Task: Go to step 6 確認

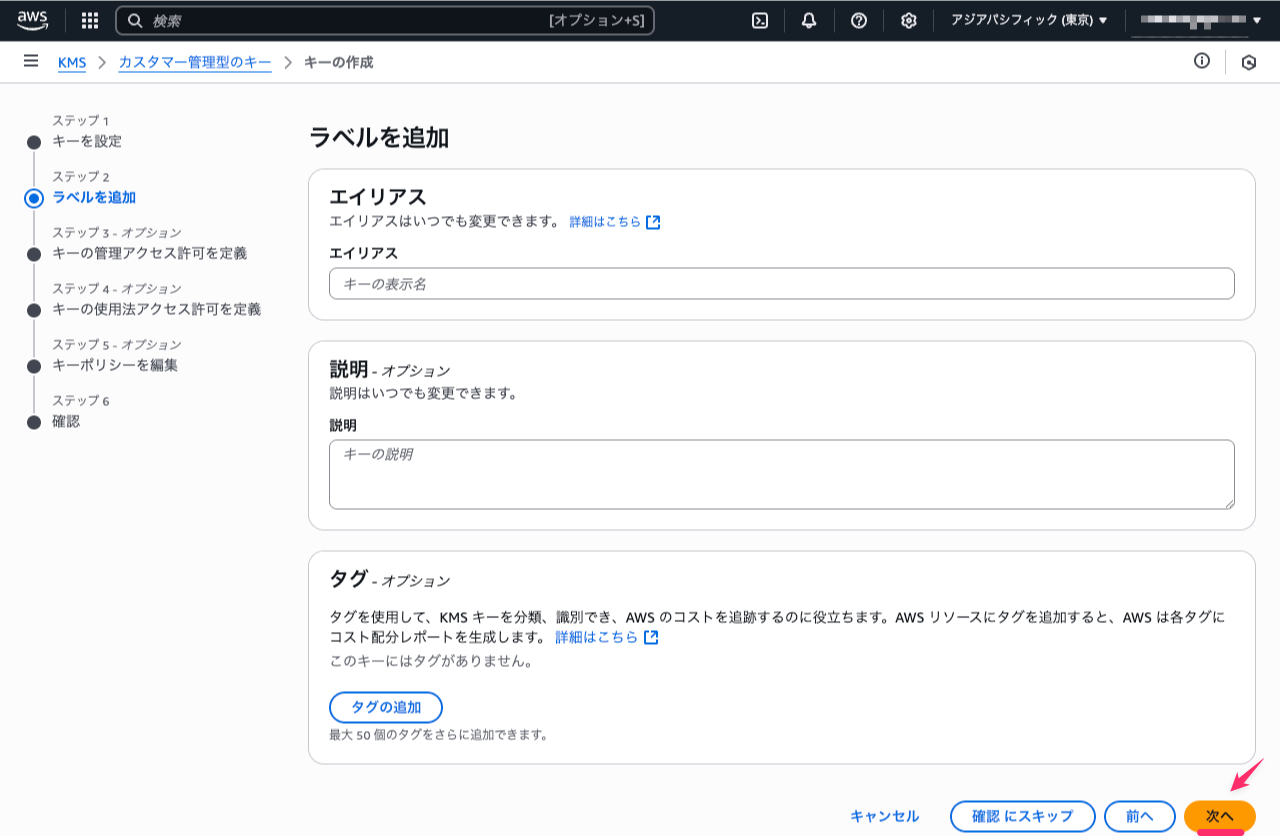Action: coord(66,421)
